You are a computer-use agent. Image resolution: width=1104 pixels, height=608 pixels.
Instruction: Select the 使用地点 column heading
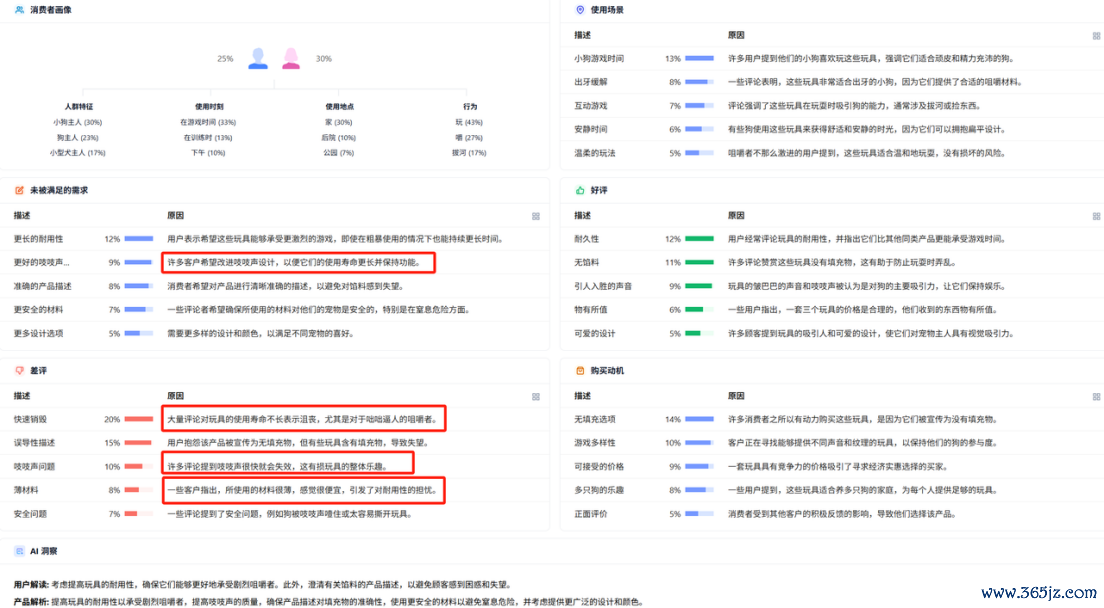pyautogui.click(x=339, y=107)
